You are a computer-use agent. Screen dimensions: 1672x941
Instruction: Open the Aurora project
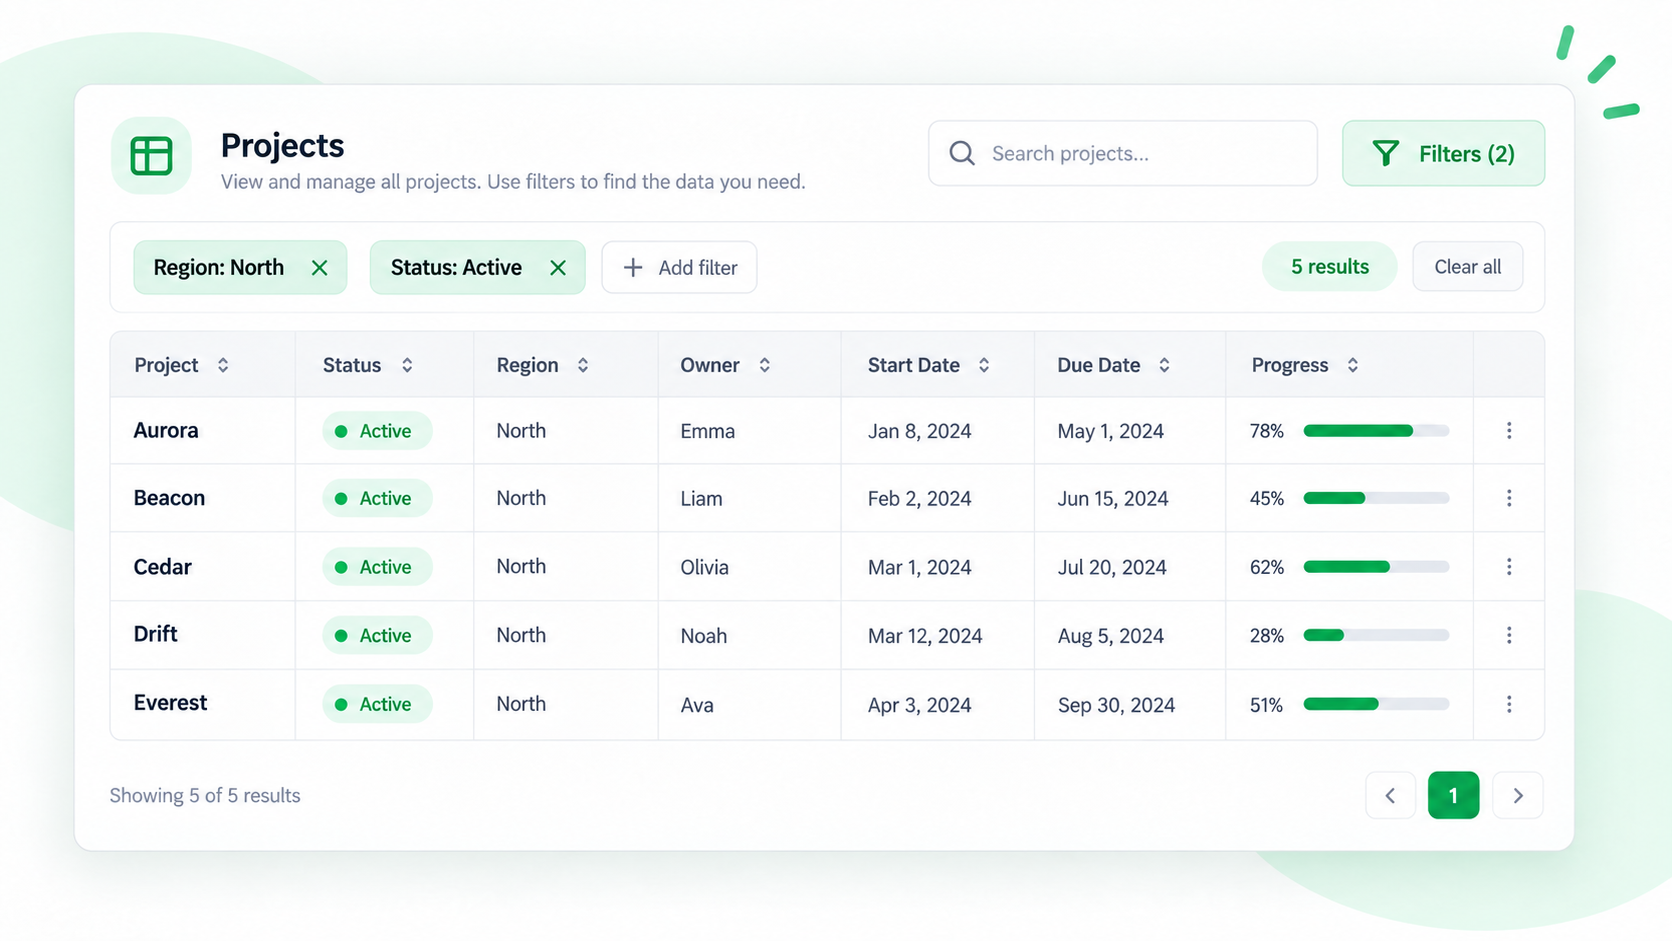166,431
